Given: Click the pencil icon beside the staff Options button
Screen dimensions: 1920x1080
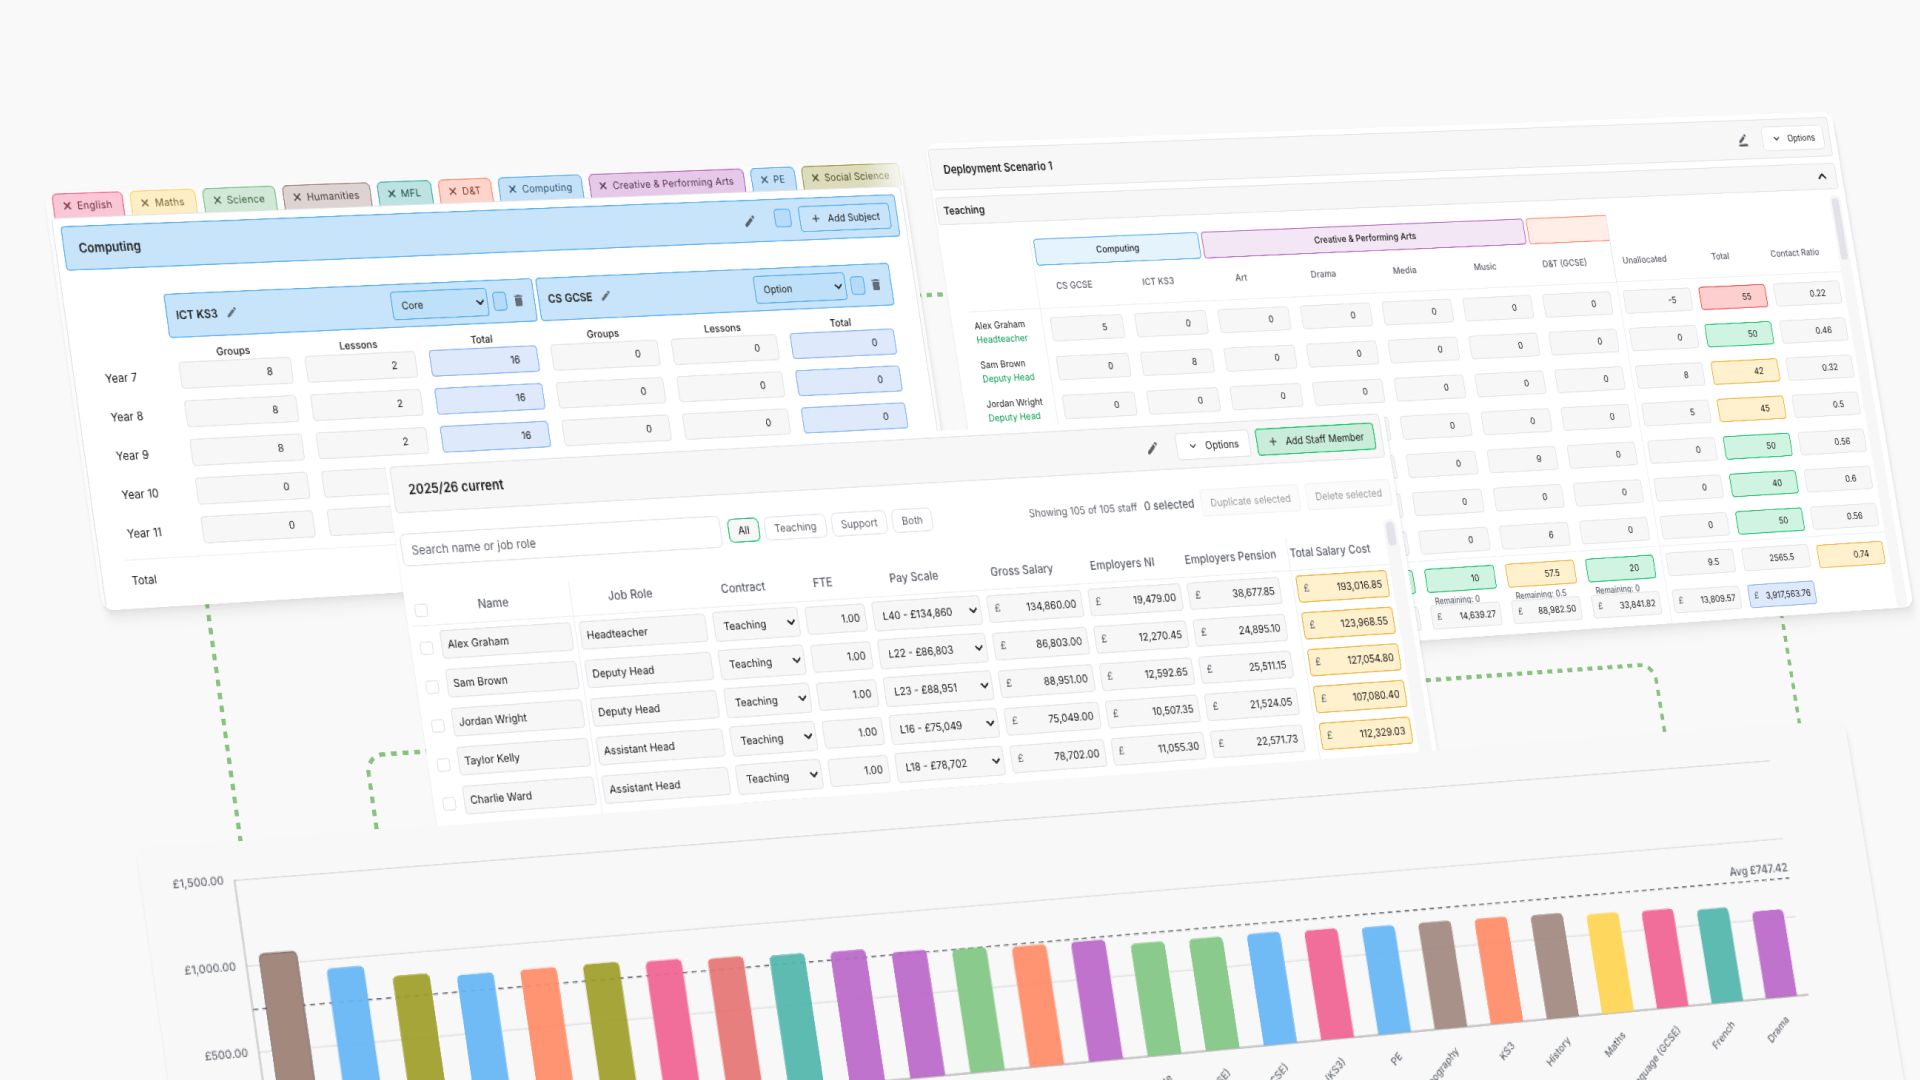Looking at the screenshot, I should [1152, 449].
